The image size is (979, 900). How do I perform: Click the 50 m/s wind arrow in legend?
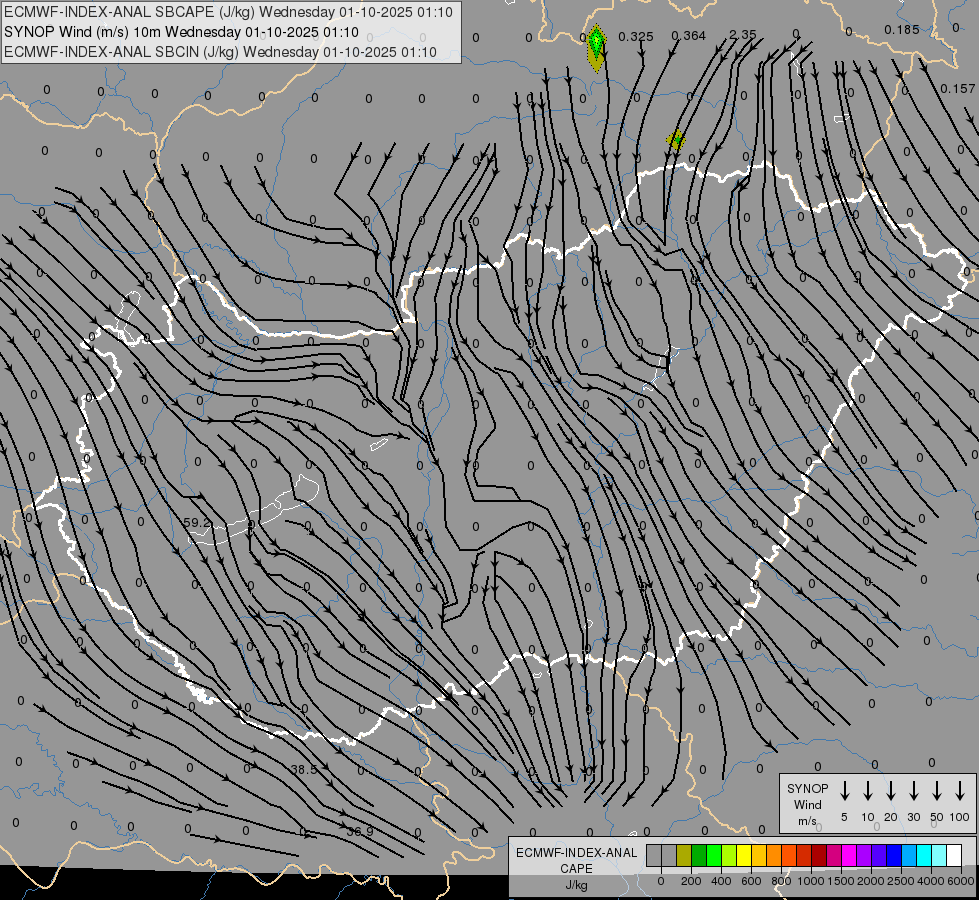tap(937, 790)
